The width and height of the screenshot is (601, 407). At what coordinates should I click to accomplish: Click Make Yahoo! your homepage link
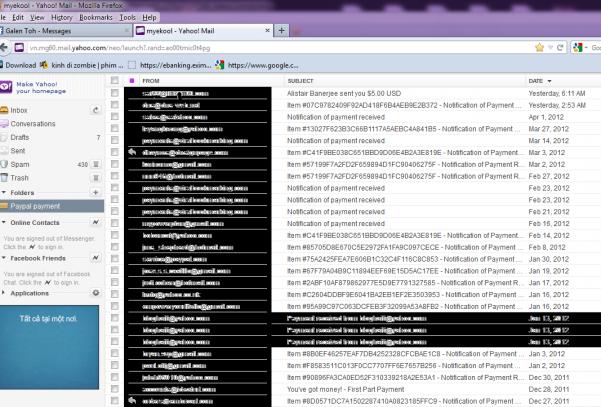[41, 87]
